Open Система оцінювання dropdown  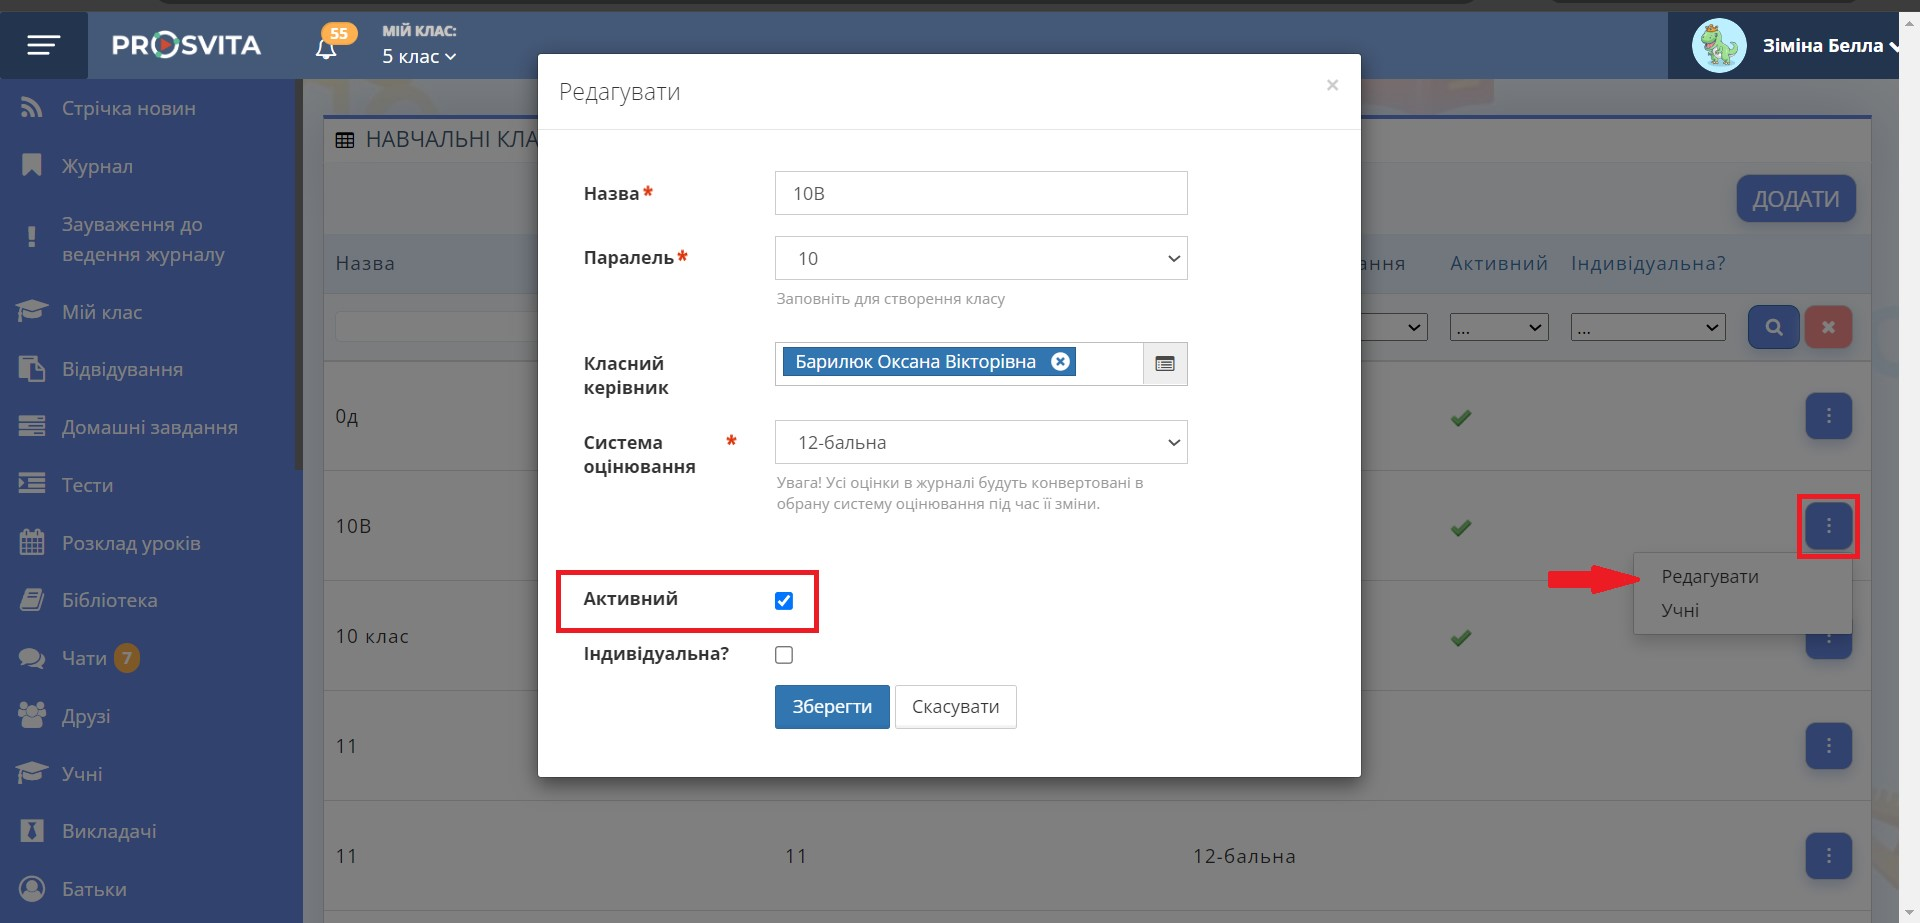[x=980, y=443]
